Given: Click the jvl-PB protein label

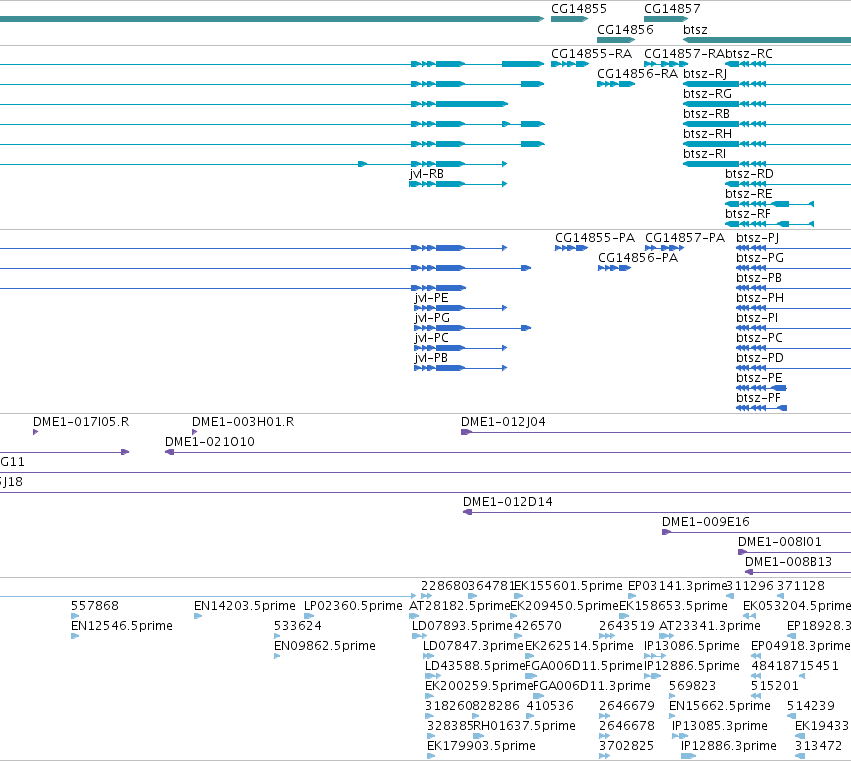Looking at the screenshot, I should click(x=431, y=358).
